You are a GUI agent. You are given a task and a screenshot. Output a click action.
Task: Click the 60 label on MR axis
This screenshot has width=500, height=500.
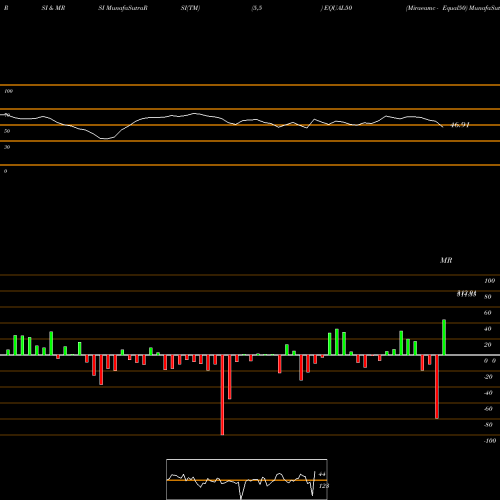coord(488,313)
